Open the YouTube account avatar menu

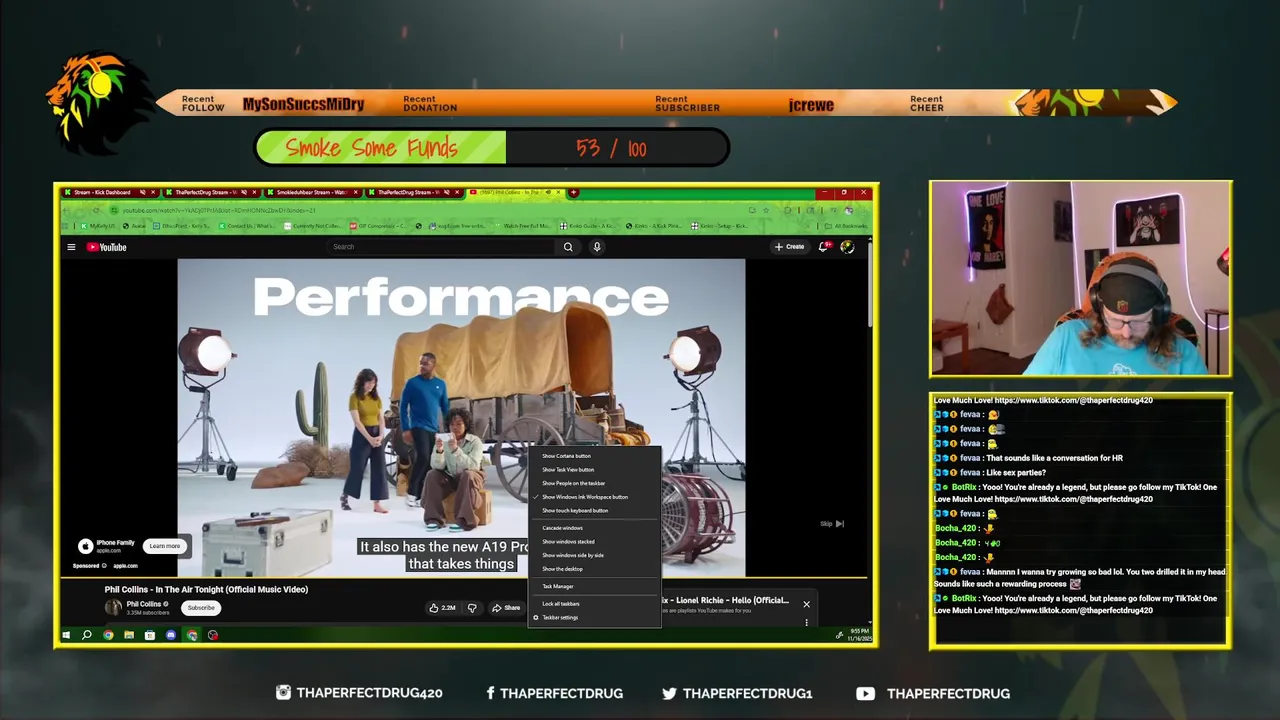pyautogui.click(x=847, y=247)
